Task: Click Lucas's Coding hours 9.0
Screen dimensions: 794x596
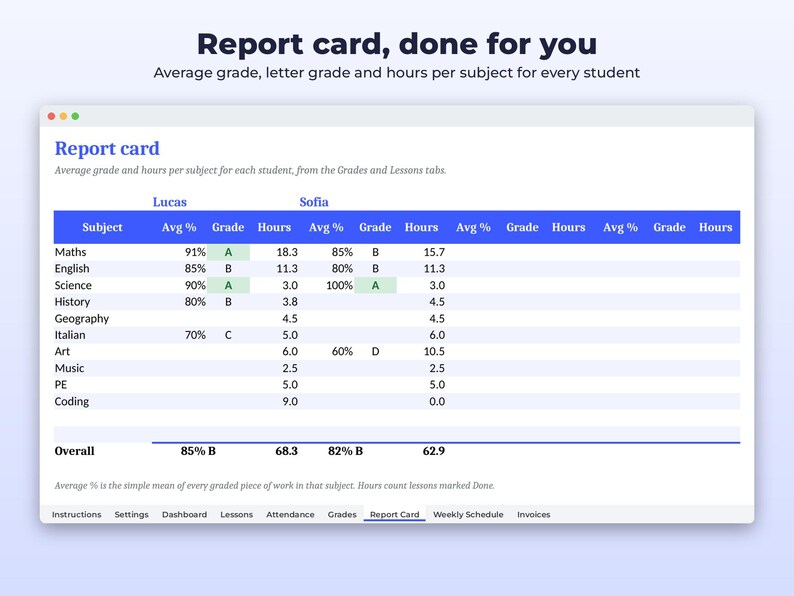Action: pos(290,402)
